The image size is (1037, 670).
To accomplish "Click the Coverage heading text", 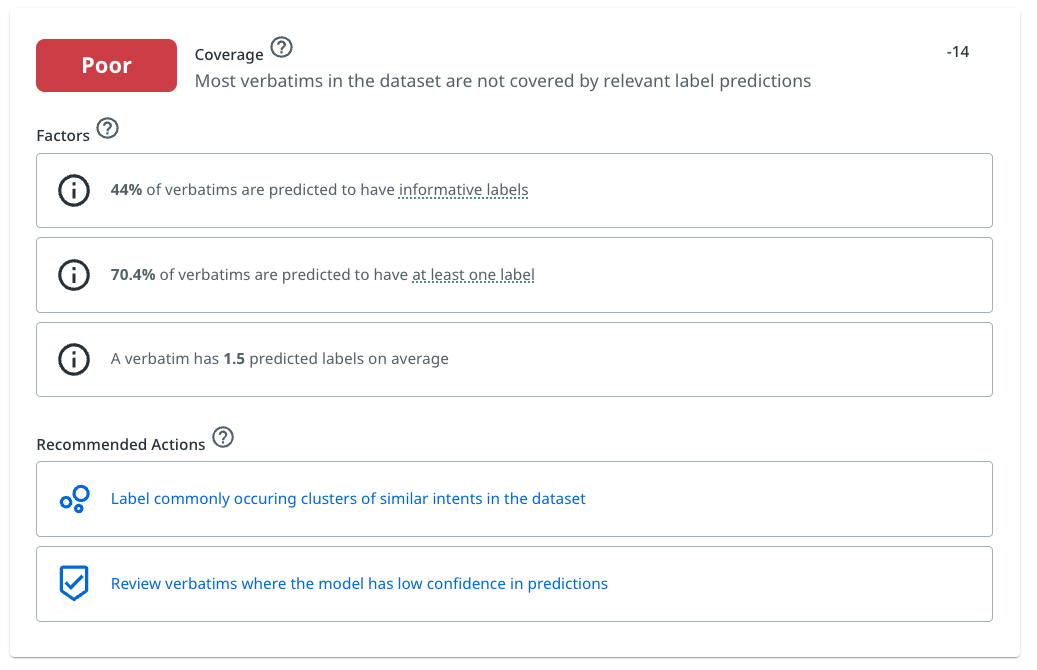I will [229, 55].
